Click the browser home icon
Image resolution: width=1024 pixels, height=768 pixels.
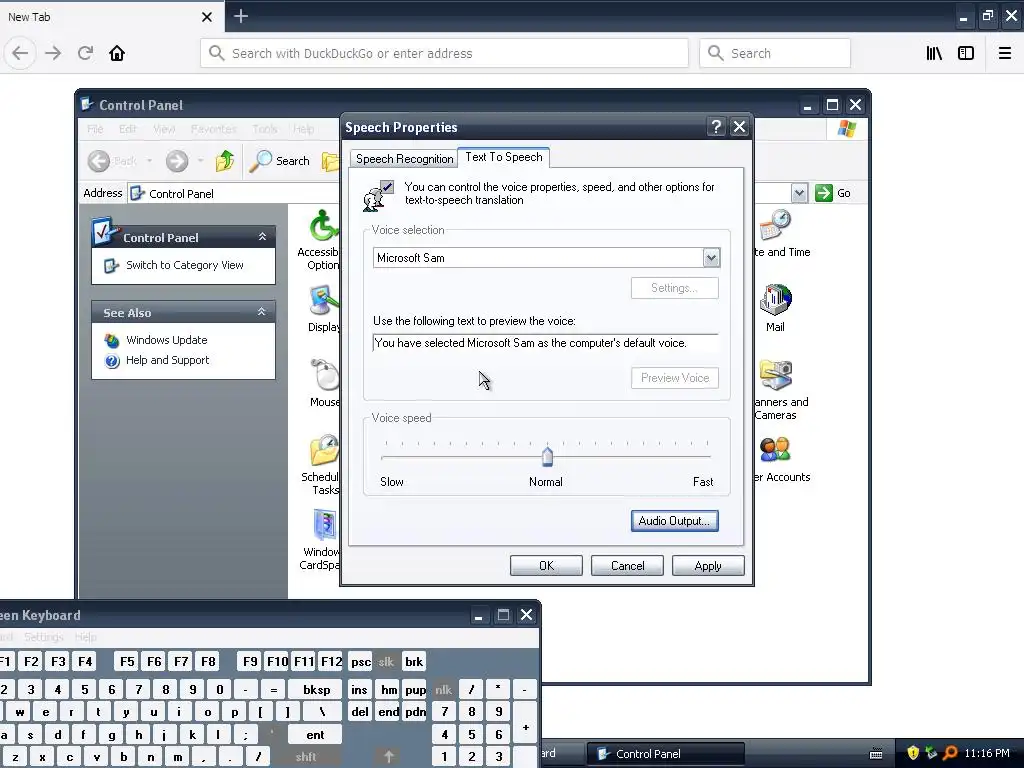coord(117,53)
